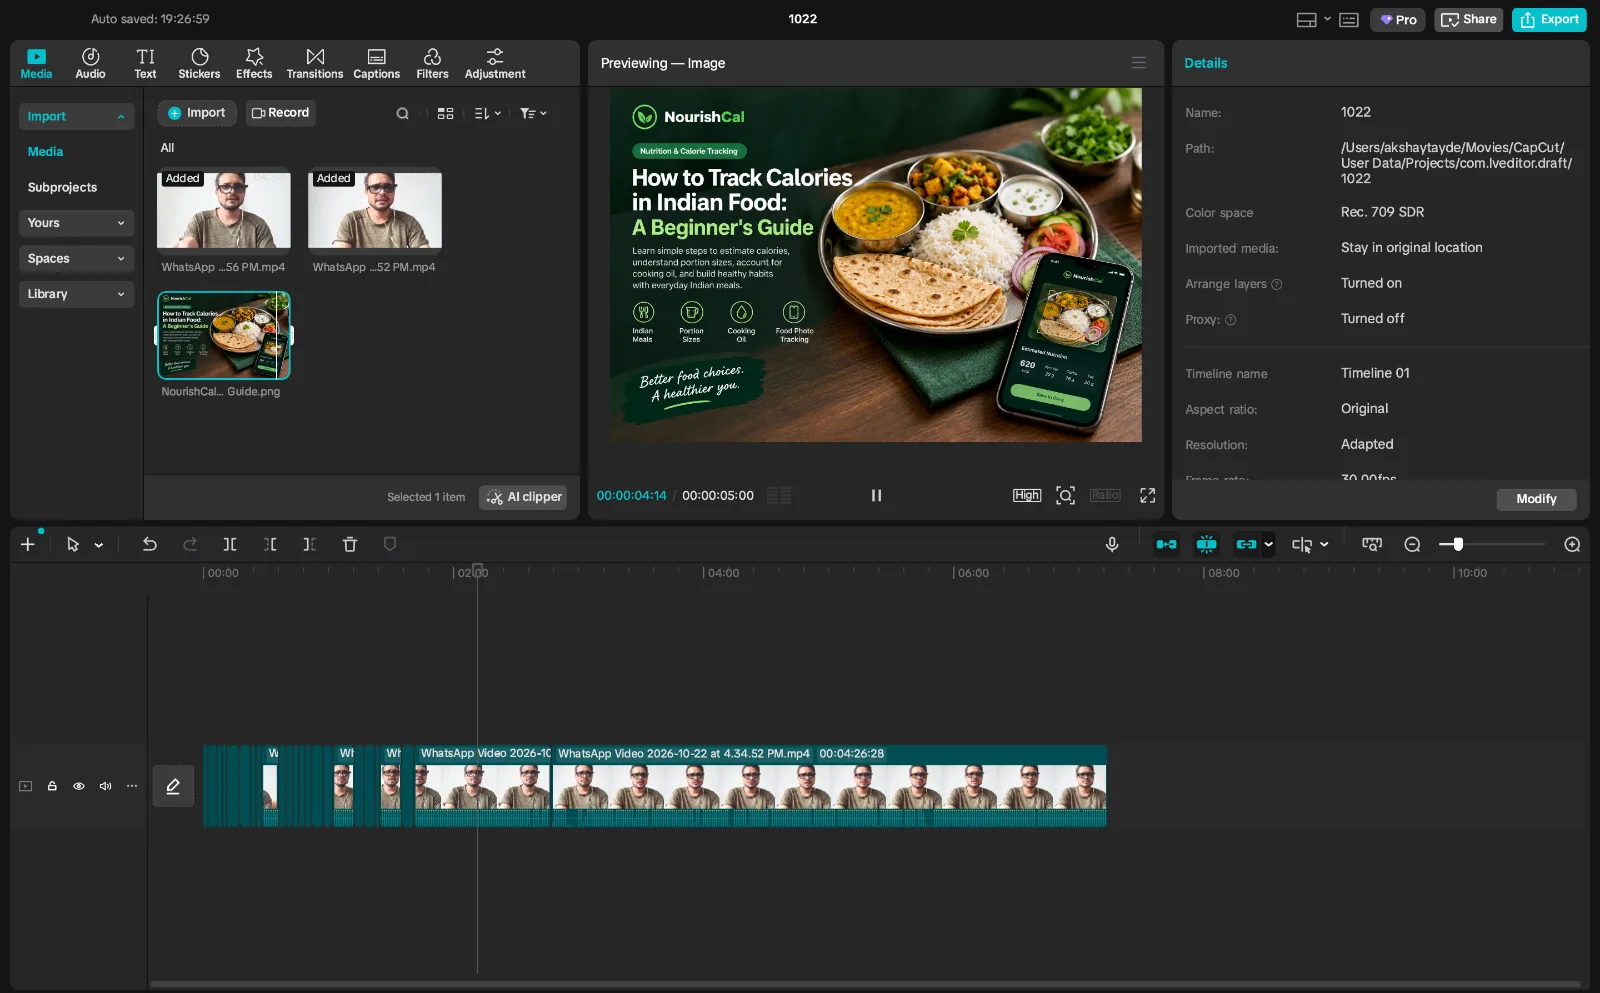1600x993 pixels.
Task: Redo the last action
Action: tap(190, 544)
